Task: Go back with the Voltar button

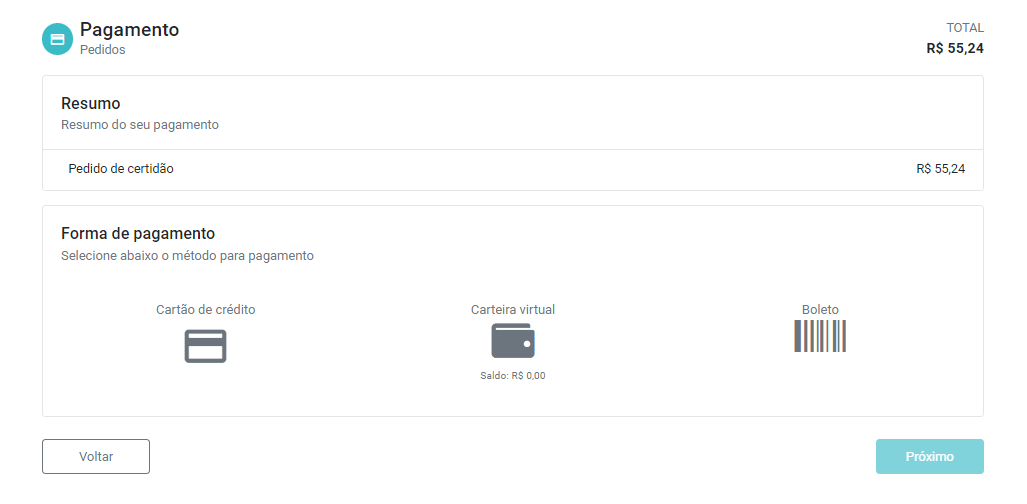Action: 96,457
